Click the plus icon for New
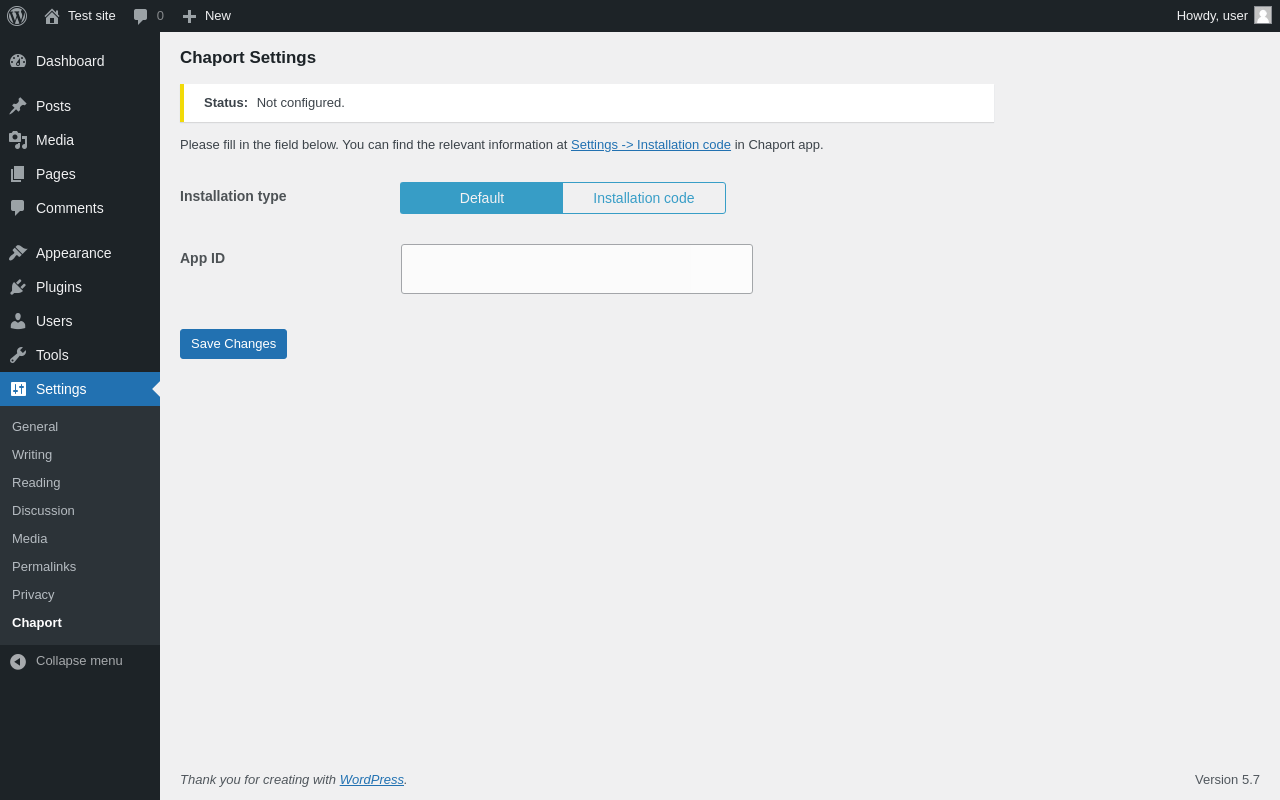Screen dimensions: 1280x800 point(189,16)
